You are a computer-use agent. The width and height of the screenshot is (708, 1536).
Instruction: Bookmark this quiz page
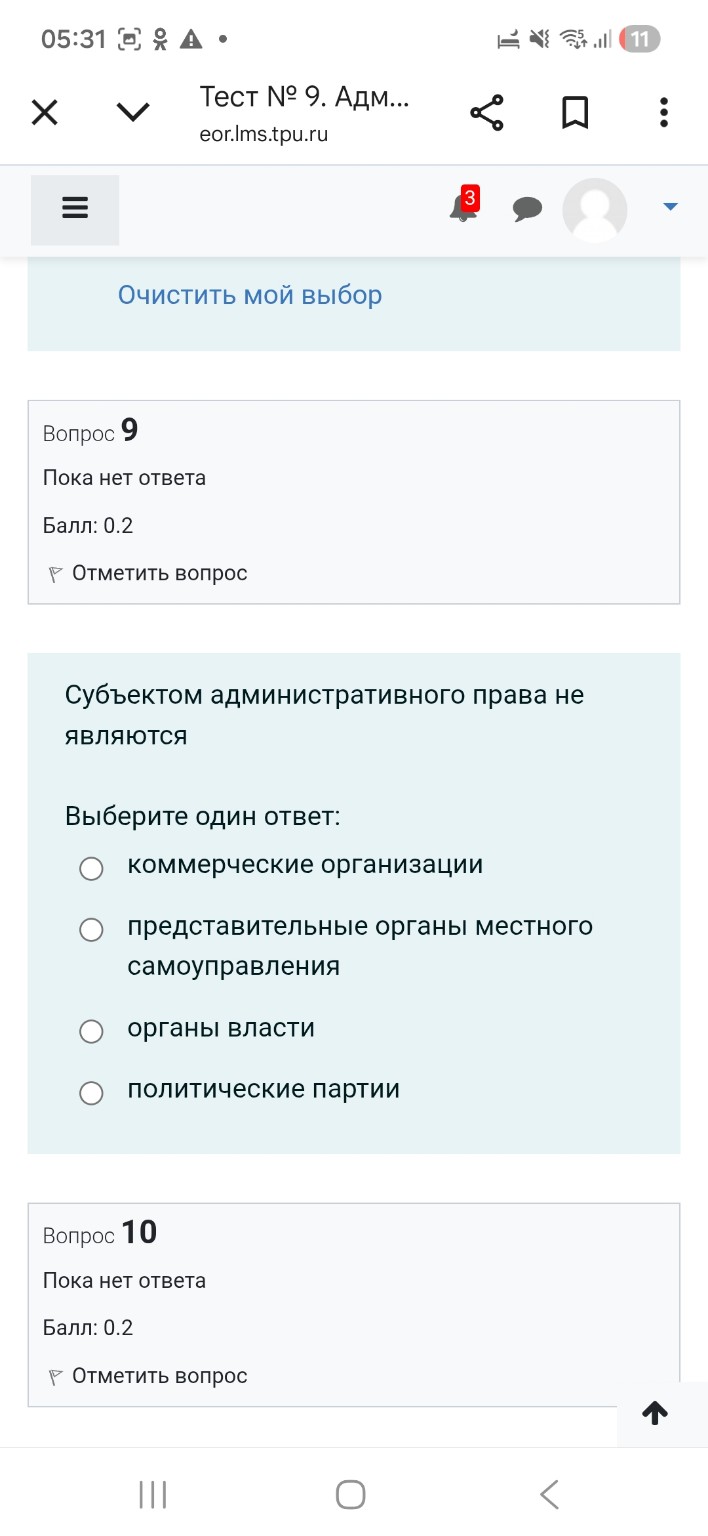pos(575,112)
